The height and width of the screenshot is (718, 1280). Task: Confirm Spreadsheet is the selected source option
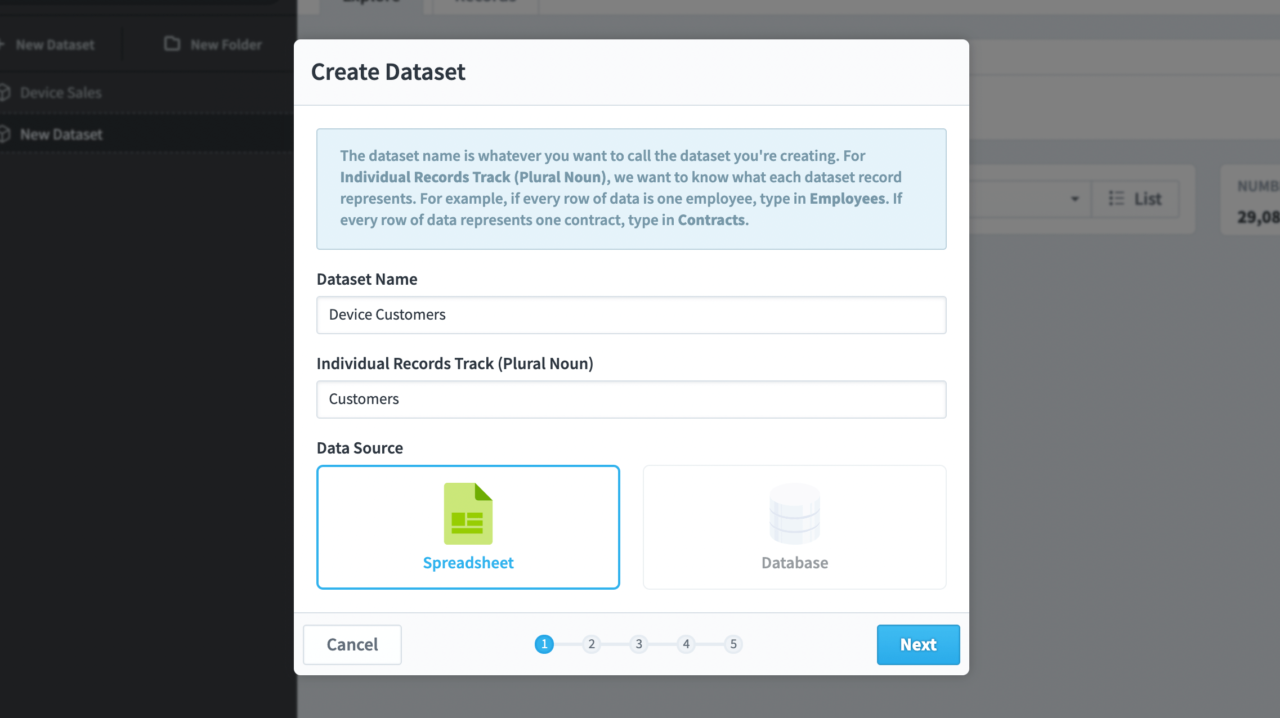tap(467, 527)
